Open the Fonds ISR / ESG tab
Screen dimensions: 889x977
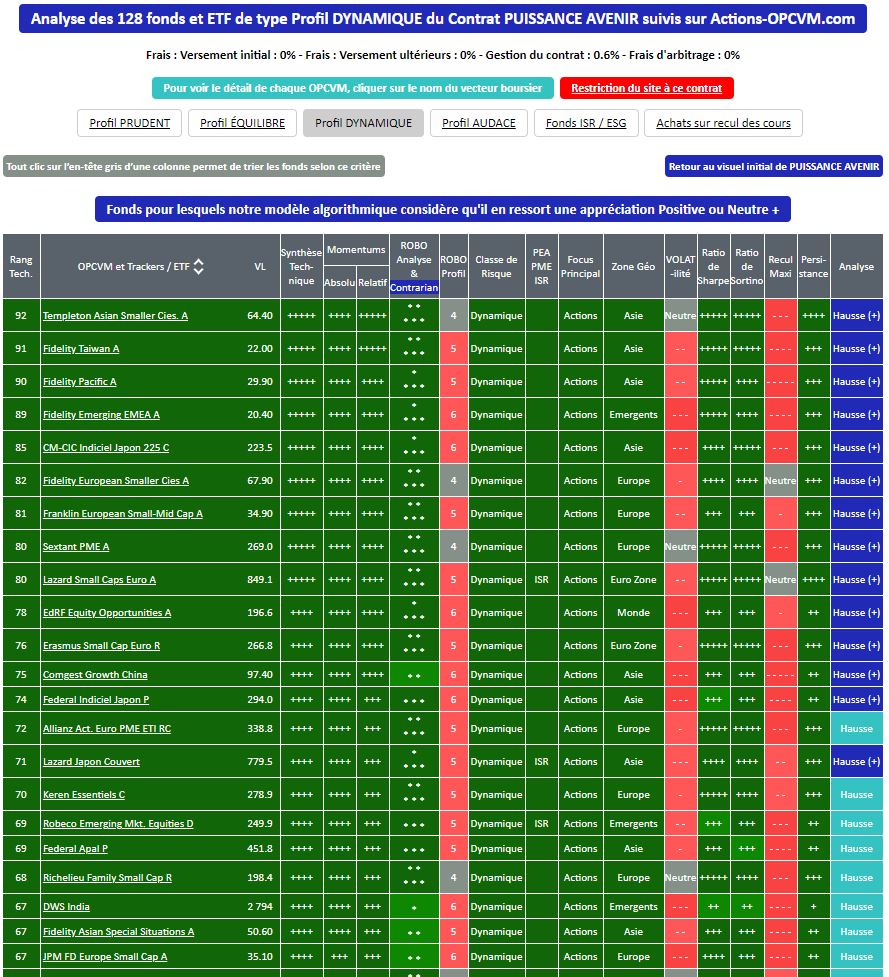click(586, 123)
